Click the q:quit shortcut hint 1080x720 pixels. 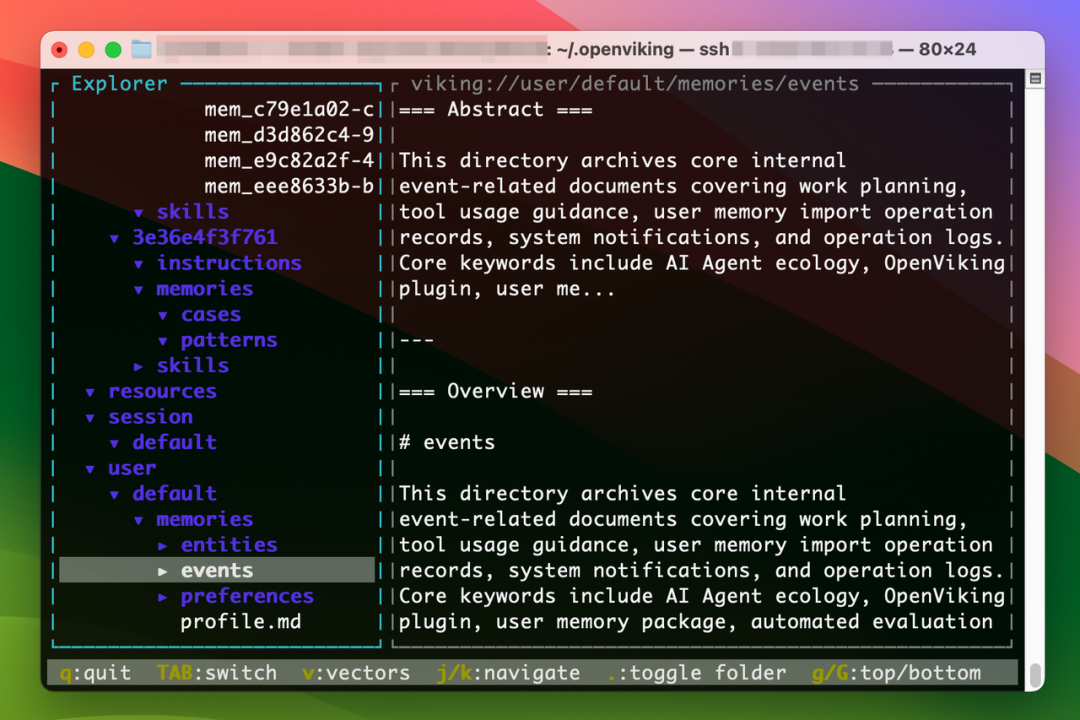click(x=95, y=673)
